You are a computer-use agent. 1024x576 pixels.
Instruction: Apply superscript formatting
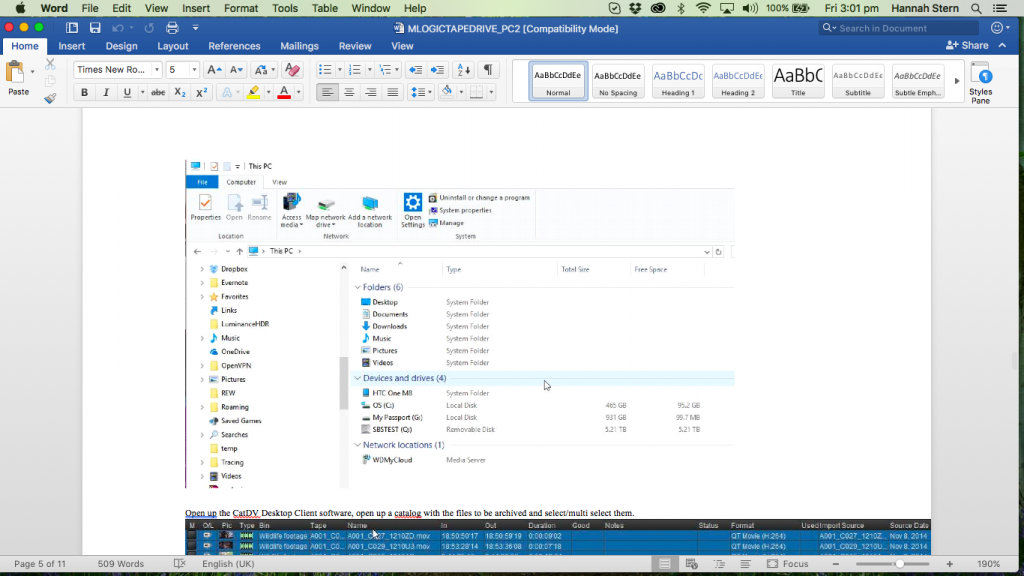(202, 93)
